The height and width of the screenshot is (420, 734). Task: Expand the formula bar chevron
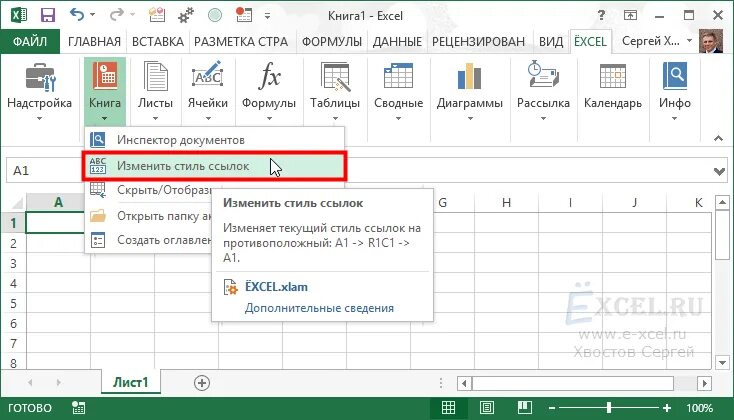[719, 171]
